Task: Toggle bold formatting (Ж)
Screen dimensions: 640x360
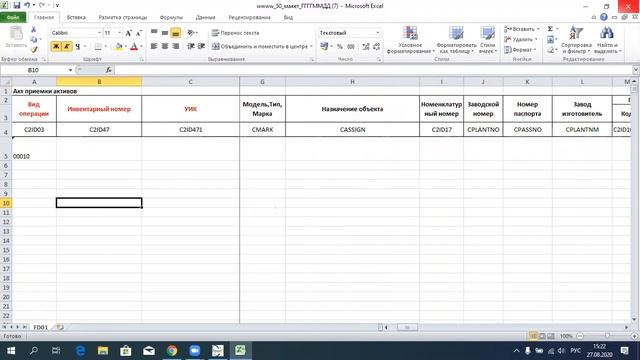Action: tap(56, 47)
